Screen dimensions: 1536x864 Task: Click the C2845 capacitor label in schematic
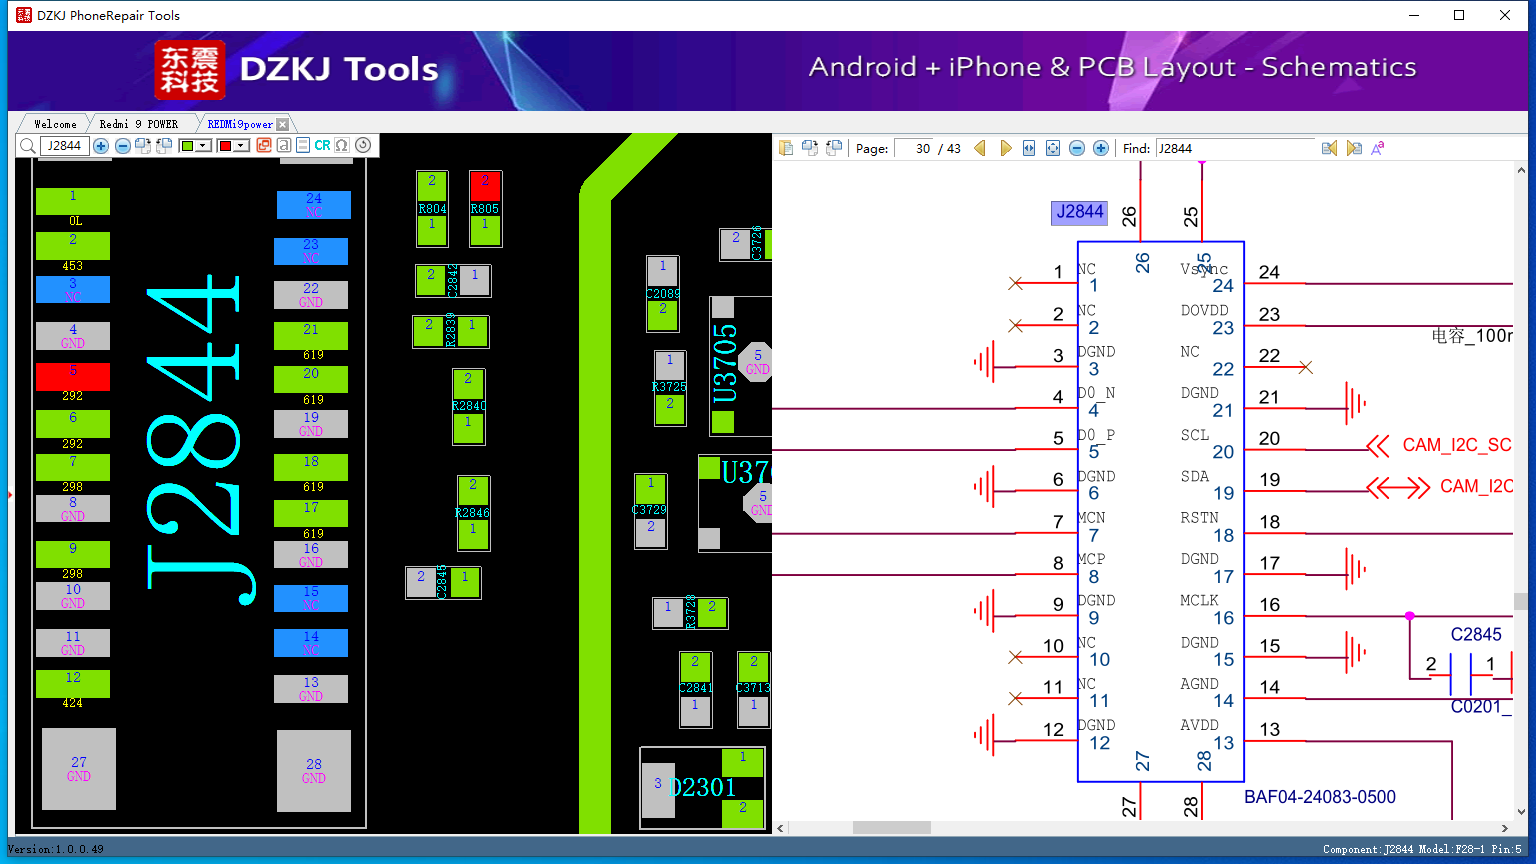coord(1476,635)
